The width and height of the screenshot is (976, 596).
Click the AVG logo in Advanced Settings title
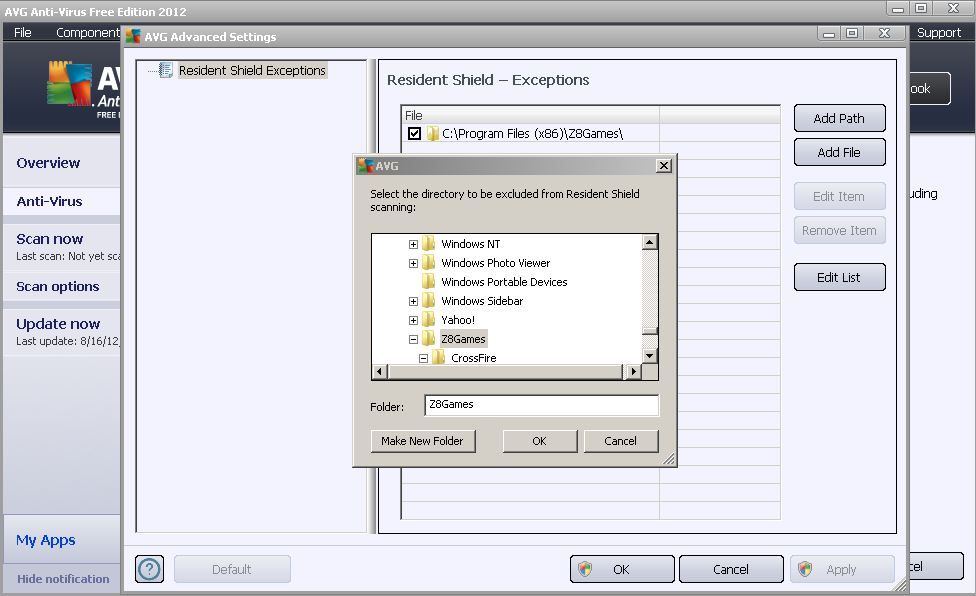tap(133, 36)
